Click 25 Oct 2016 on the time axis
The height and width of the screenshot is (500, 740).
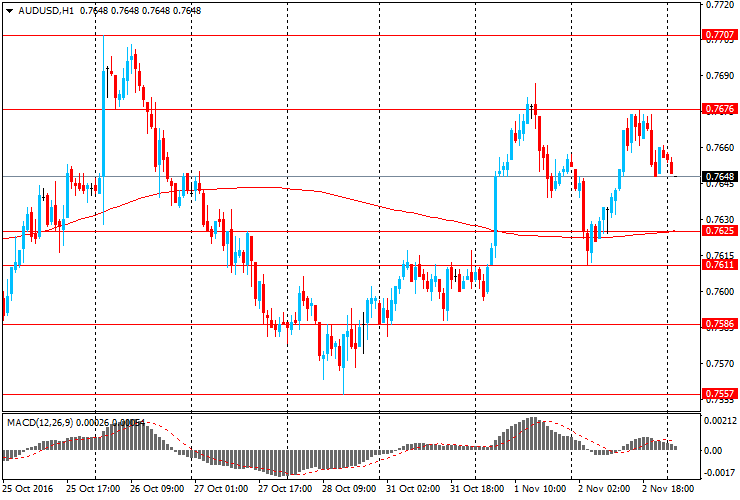coord(28,490)
